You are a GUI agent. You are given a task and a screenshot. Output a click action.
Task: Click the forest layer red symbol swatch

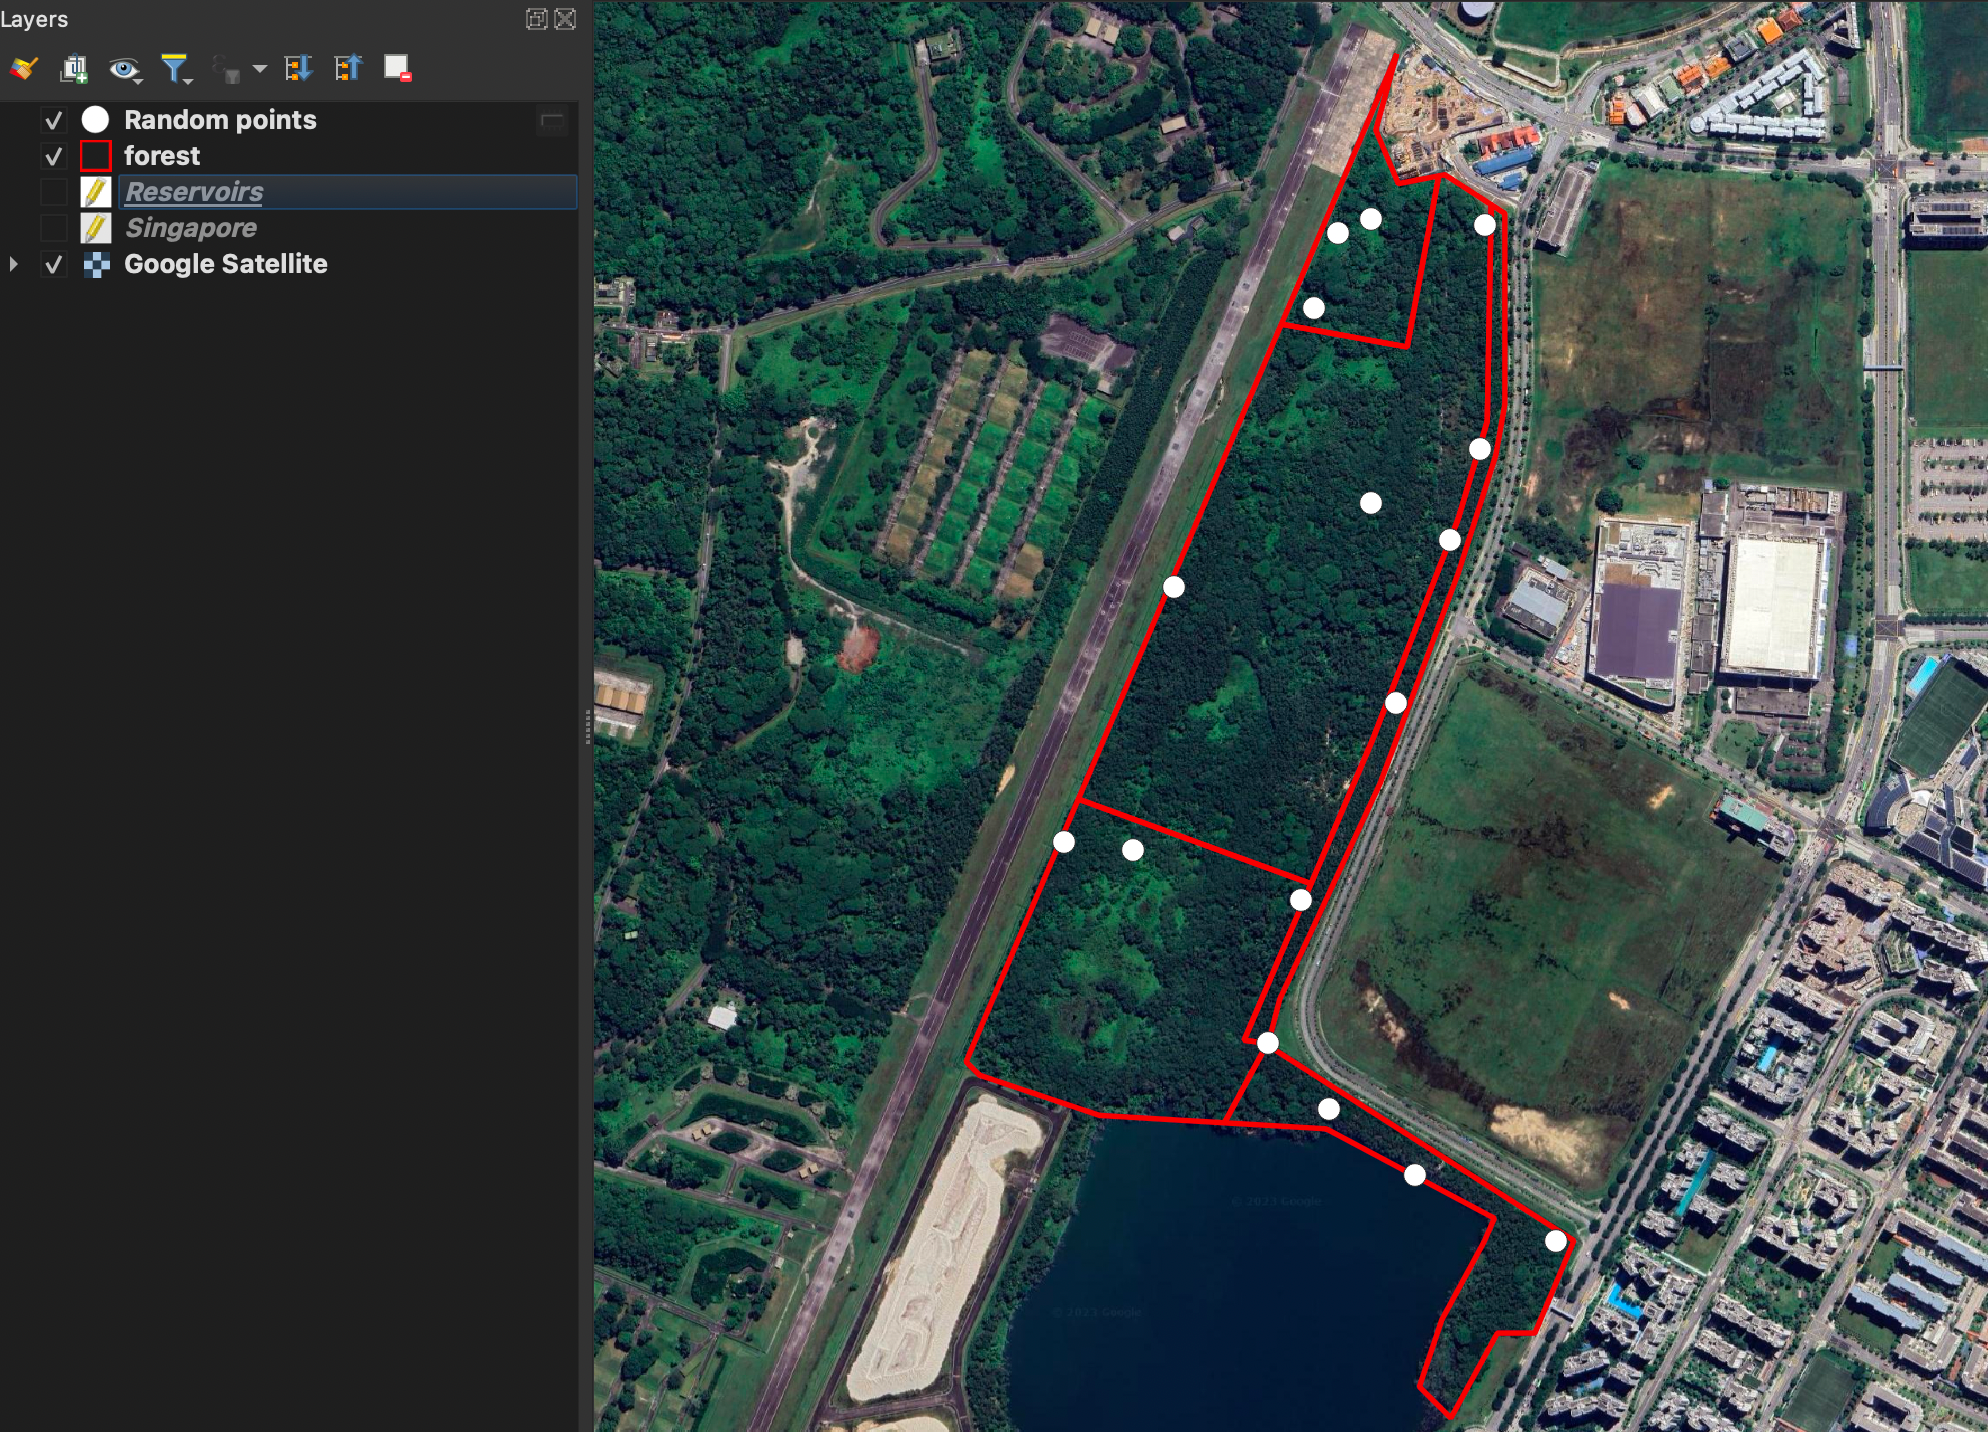tap(96, 156)
